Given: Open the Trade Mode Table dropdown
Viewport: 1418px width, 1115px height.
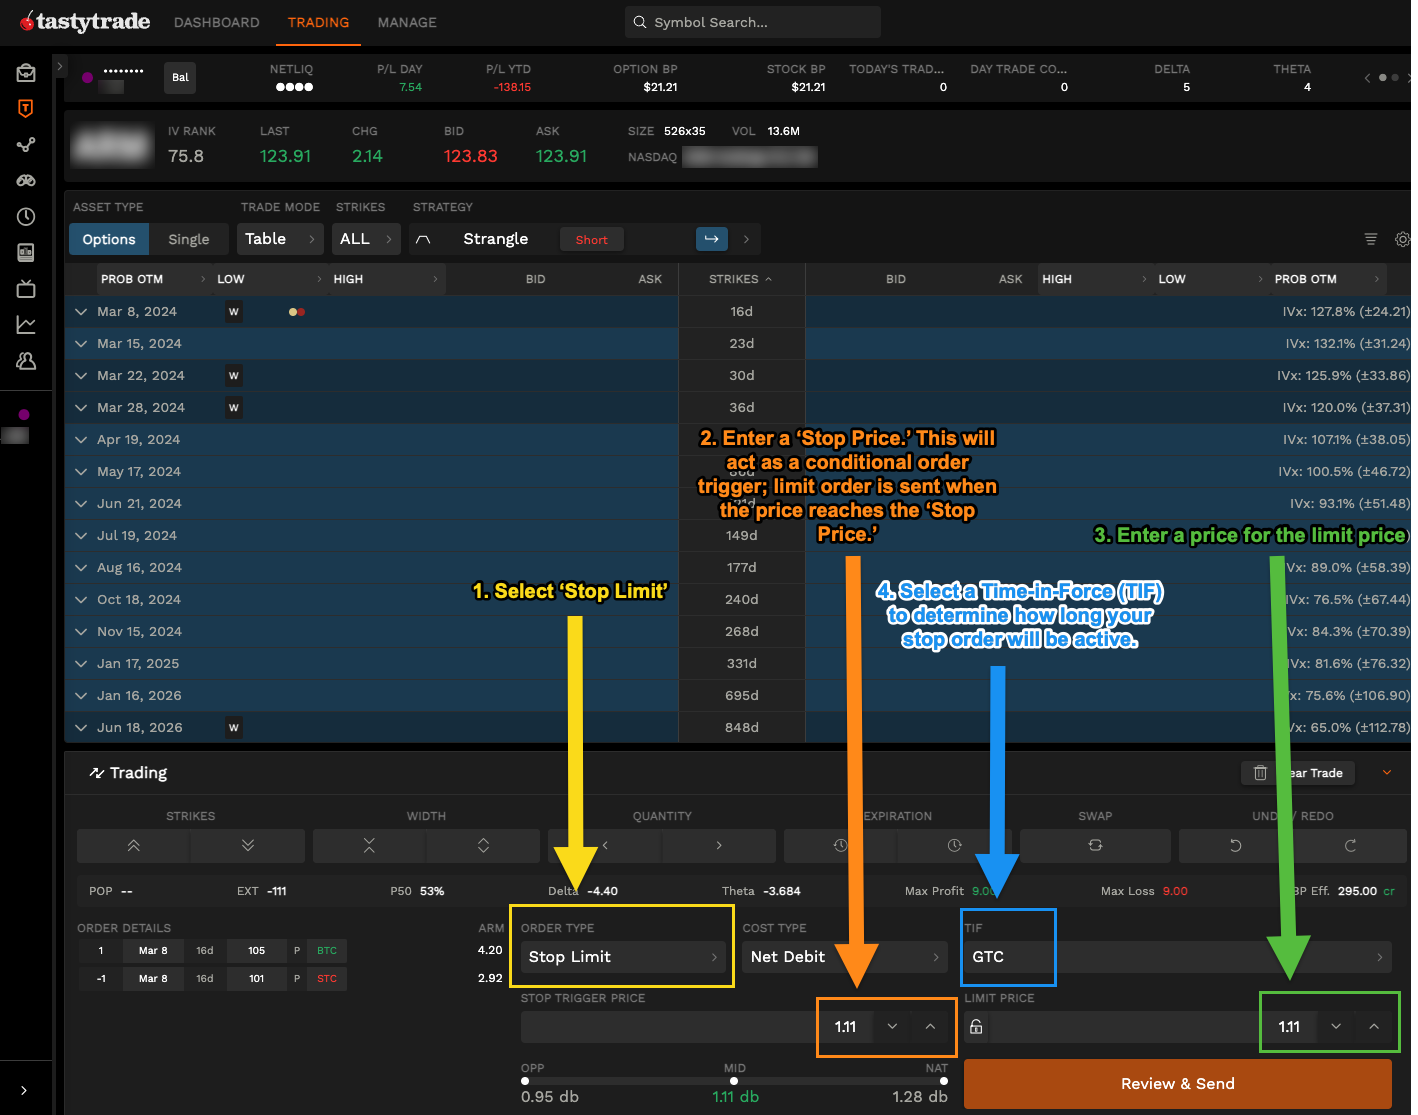Looking at the screenshot, I should tap(280, 239).
